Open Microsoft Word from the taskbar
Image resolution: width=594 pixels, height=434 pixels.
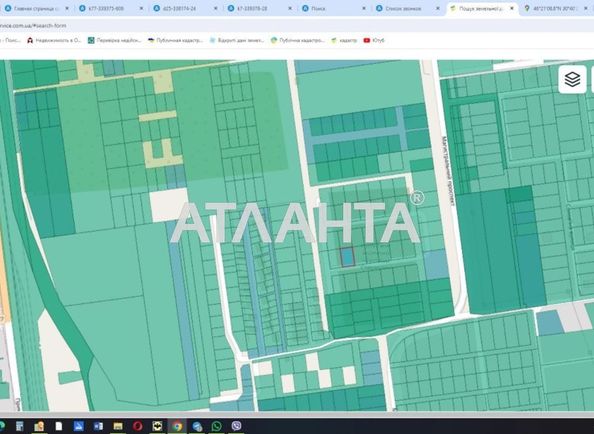pos(98,426)
